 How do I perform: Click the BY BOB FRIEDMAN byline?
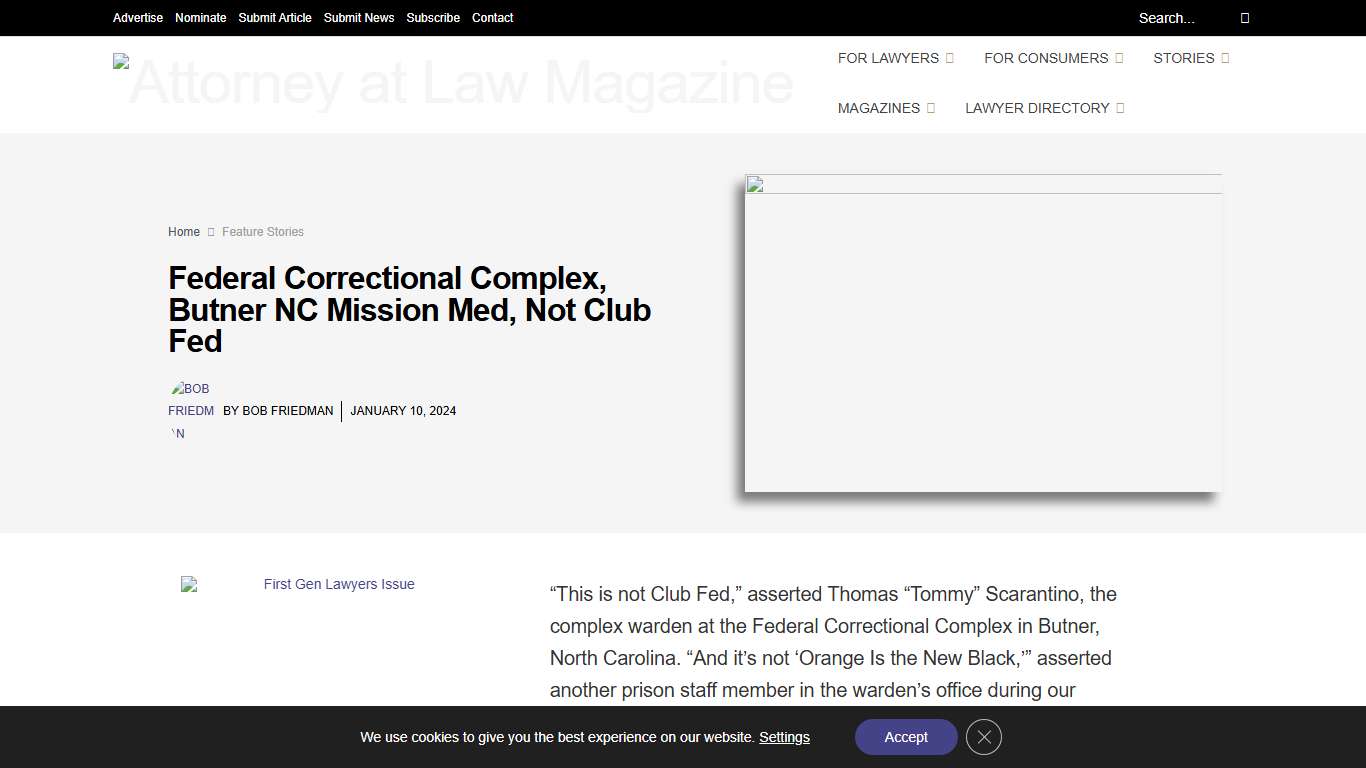[x=278, y=410]
